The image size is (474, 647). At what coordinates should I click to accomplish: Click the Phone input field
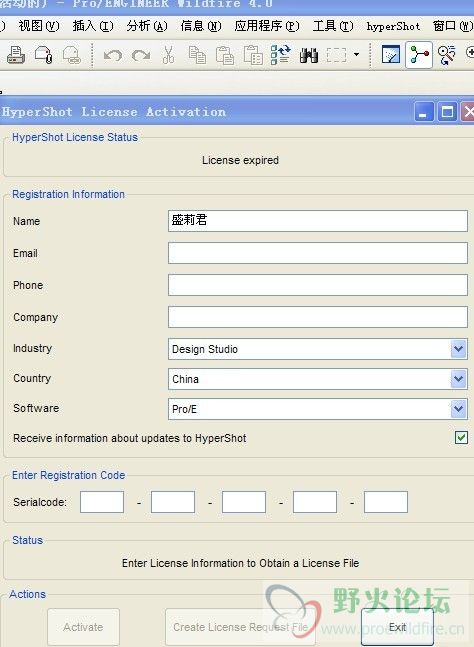click(318, 285)
